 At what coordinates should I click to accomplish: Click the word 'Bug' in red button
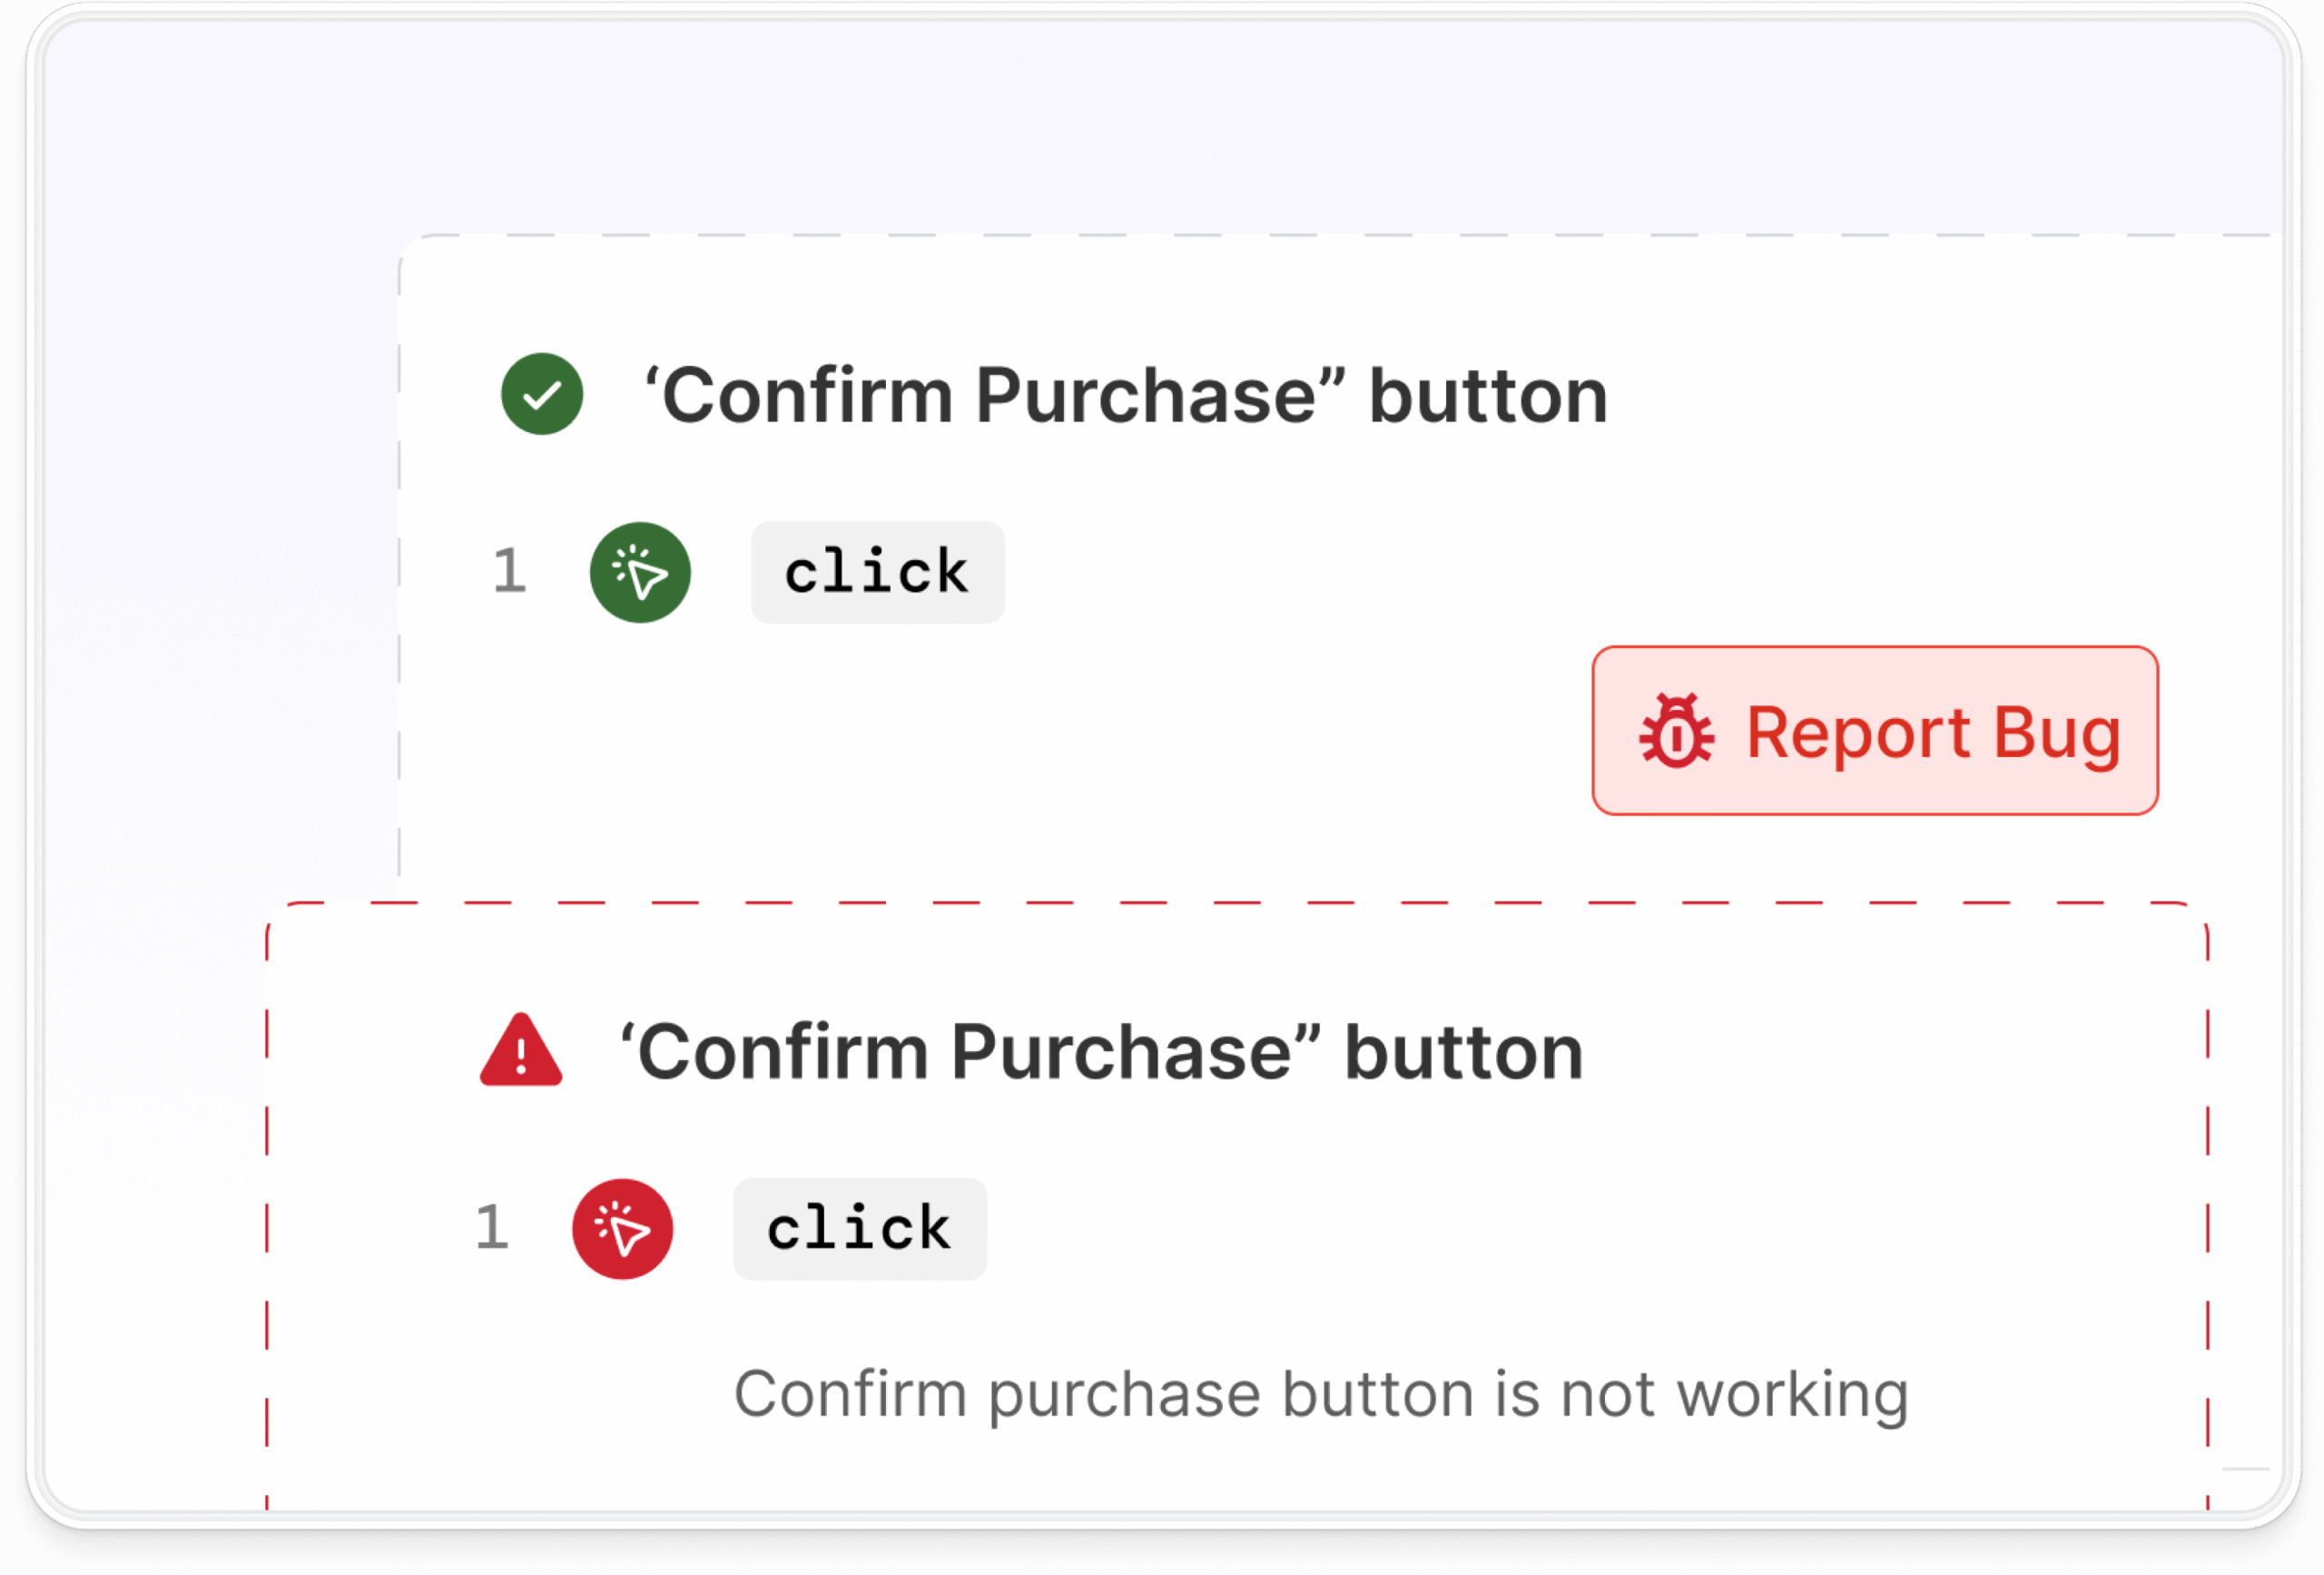(2057, 735)
